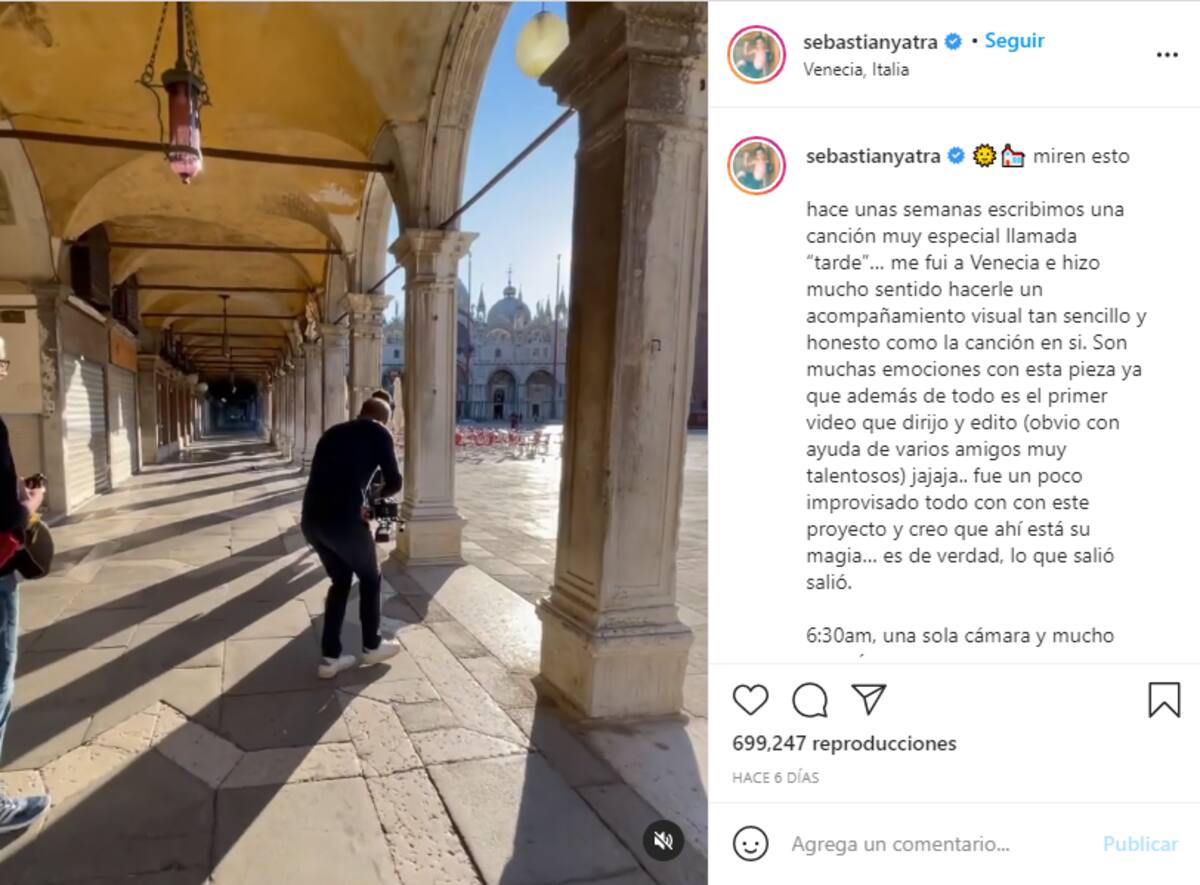Open comments with the speech bubble icon

pos(810,700)
